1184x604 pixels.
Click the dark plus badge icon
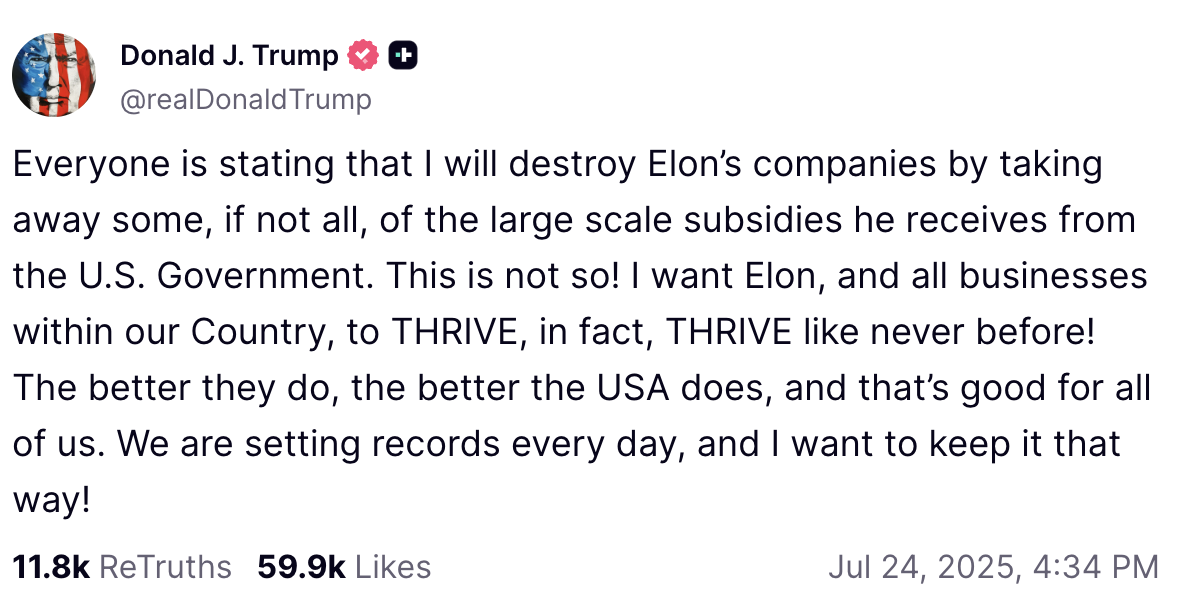tap(403, 55)
